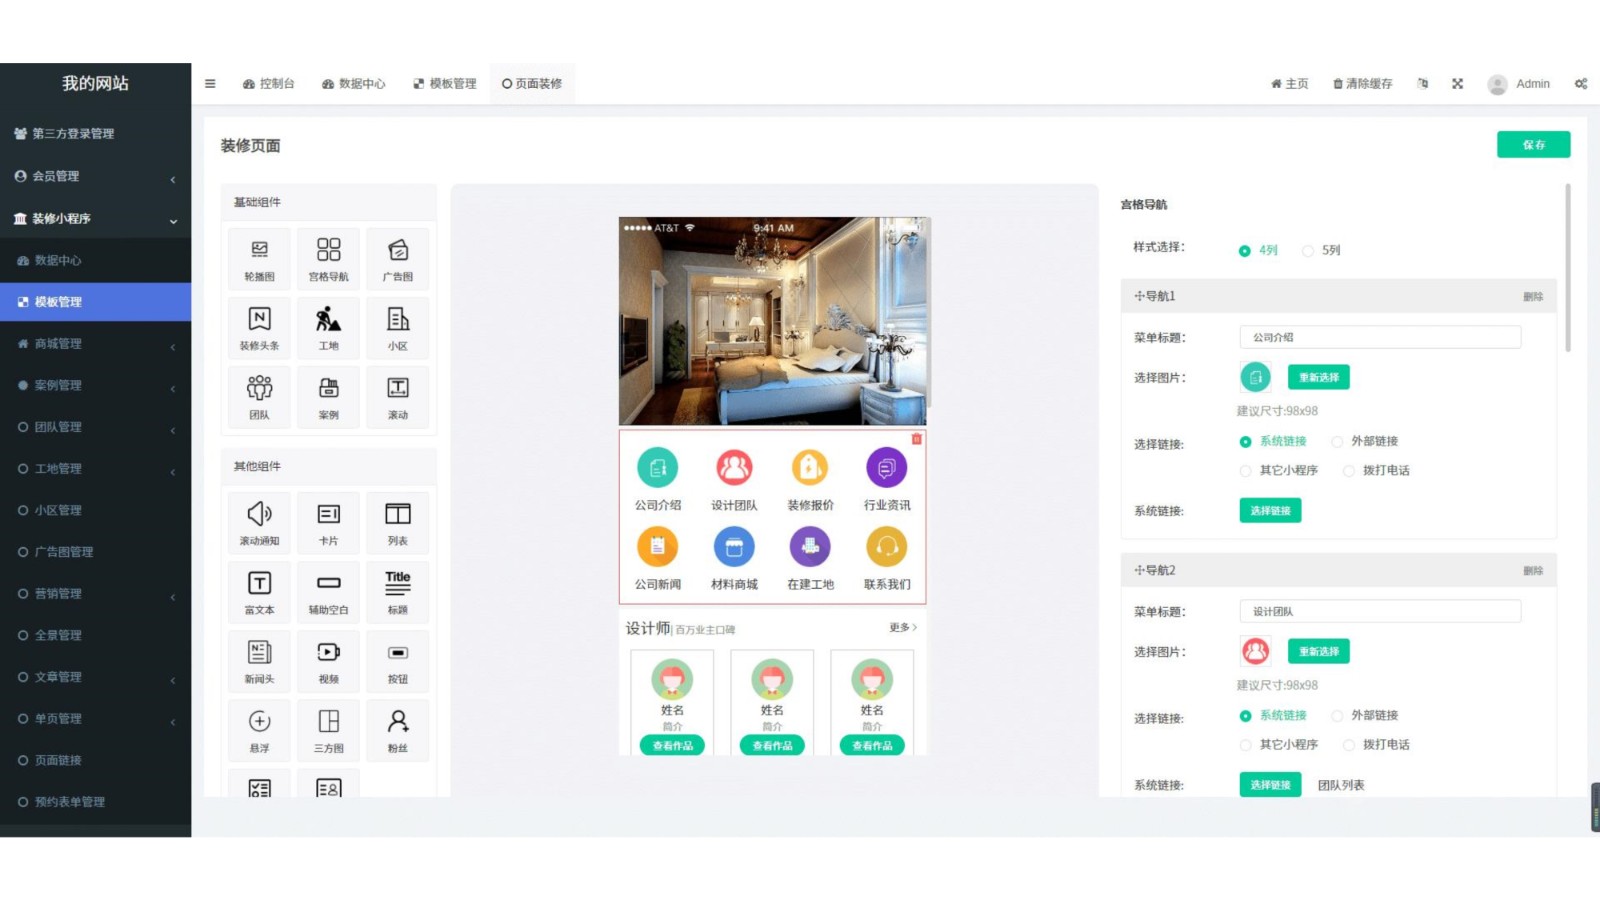
Task: Add the 卡片 card component
Action: (328, 522)
